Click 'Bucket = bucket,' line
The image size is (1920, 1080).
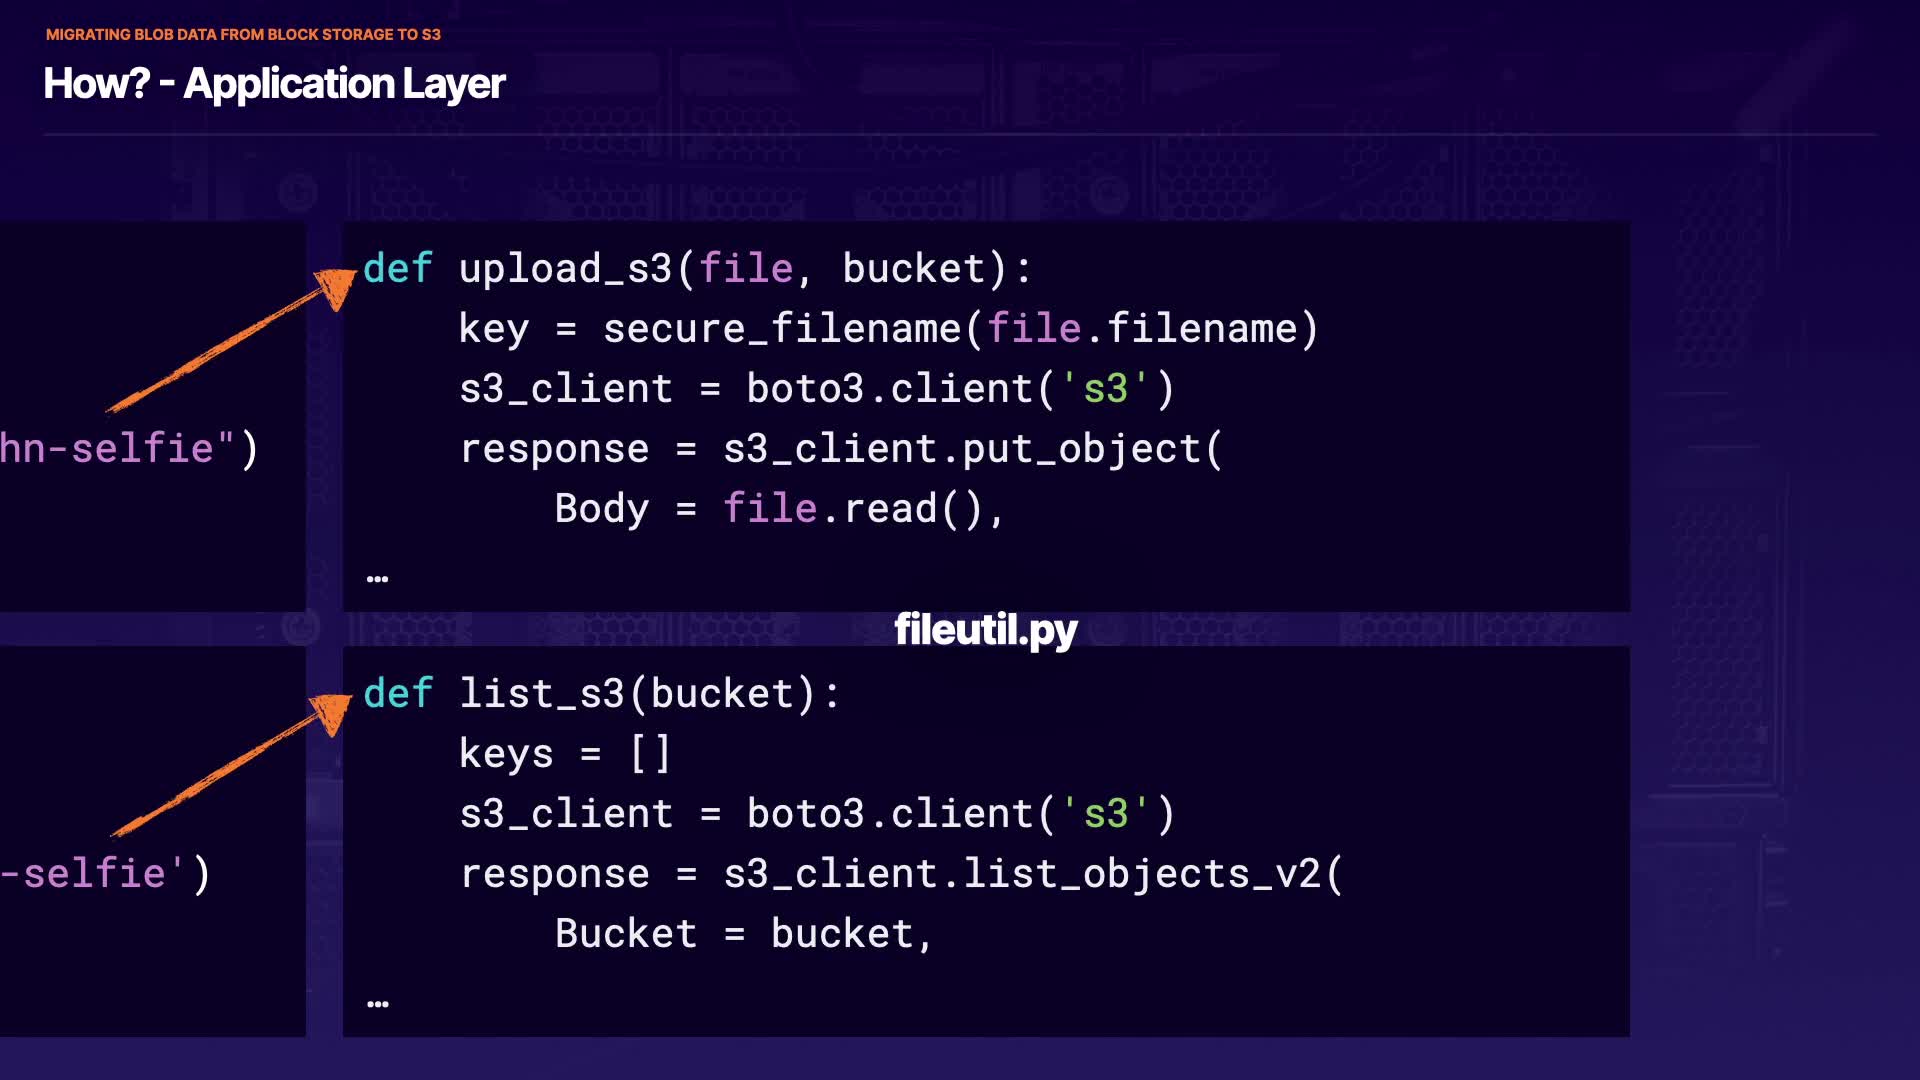(x=743, y=934)
